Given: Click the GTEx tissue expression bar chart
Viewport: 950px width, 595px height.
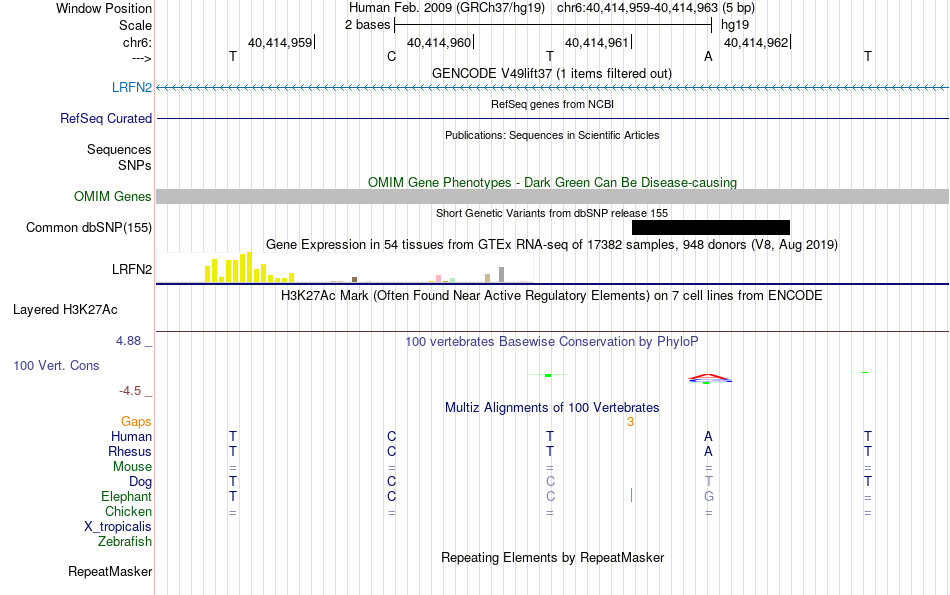Looking at the screenshot, I should click(x=345, y=268).
